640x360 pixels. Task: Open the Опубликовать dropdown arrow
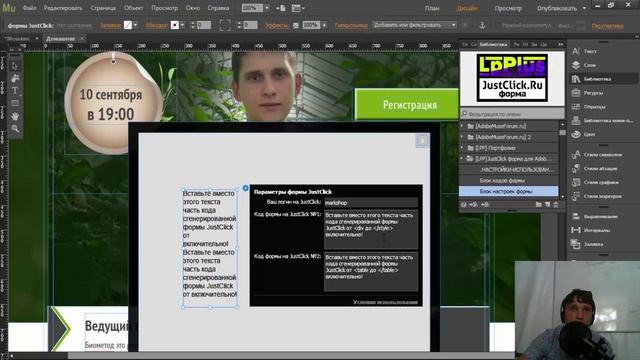(x=584, y=8)
